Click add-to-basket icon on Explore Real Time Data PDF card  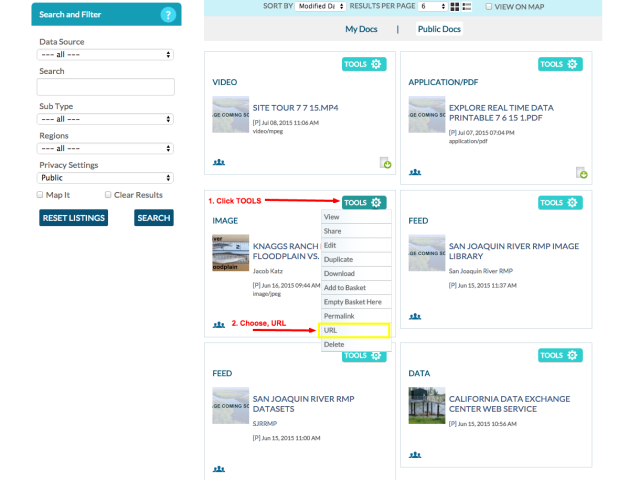[x=581, y=172]
